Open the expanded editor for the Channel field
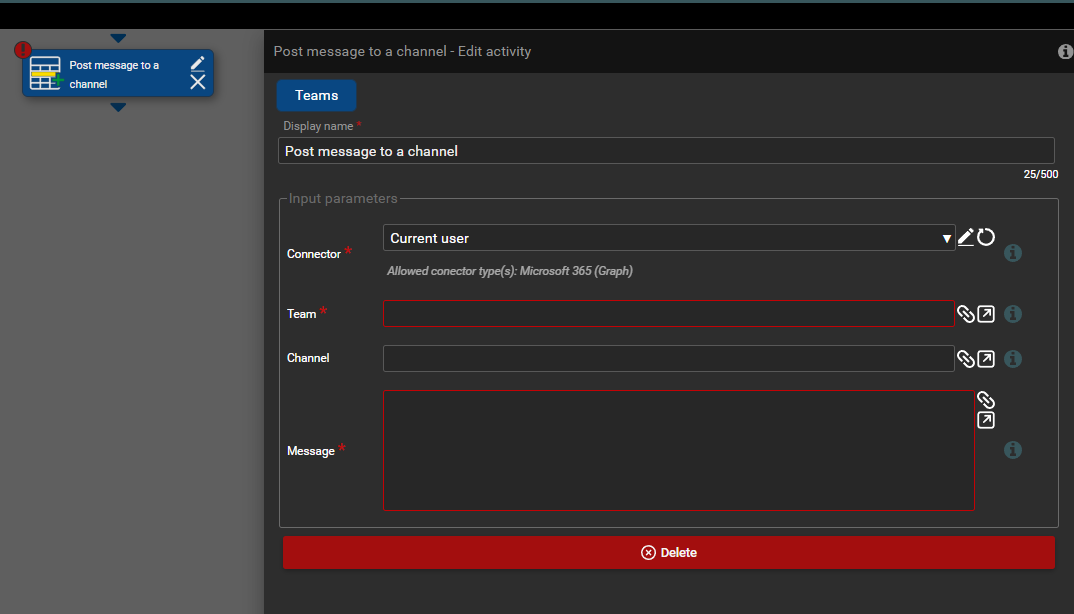 pyautogui.click(x=986, y=359)
